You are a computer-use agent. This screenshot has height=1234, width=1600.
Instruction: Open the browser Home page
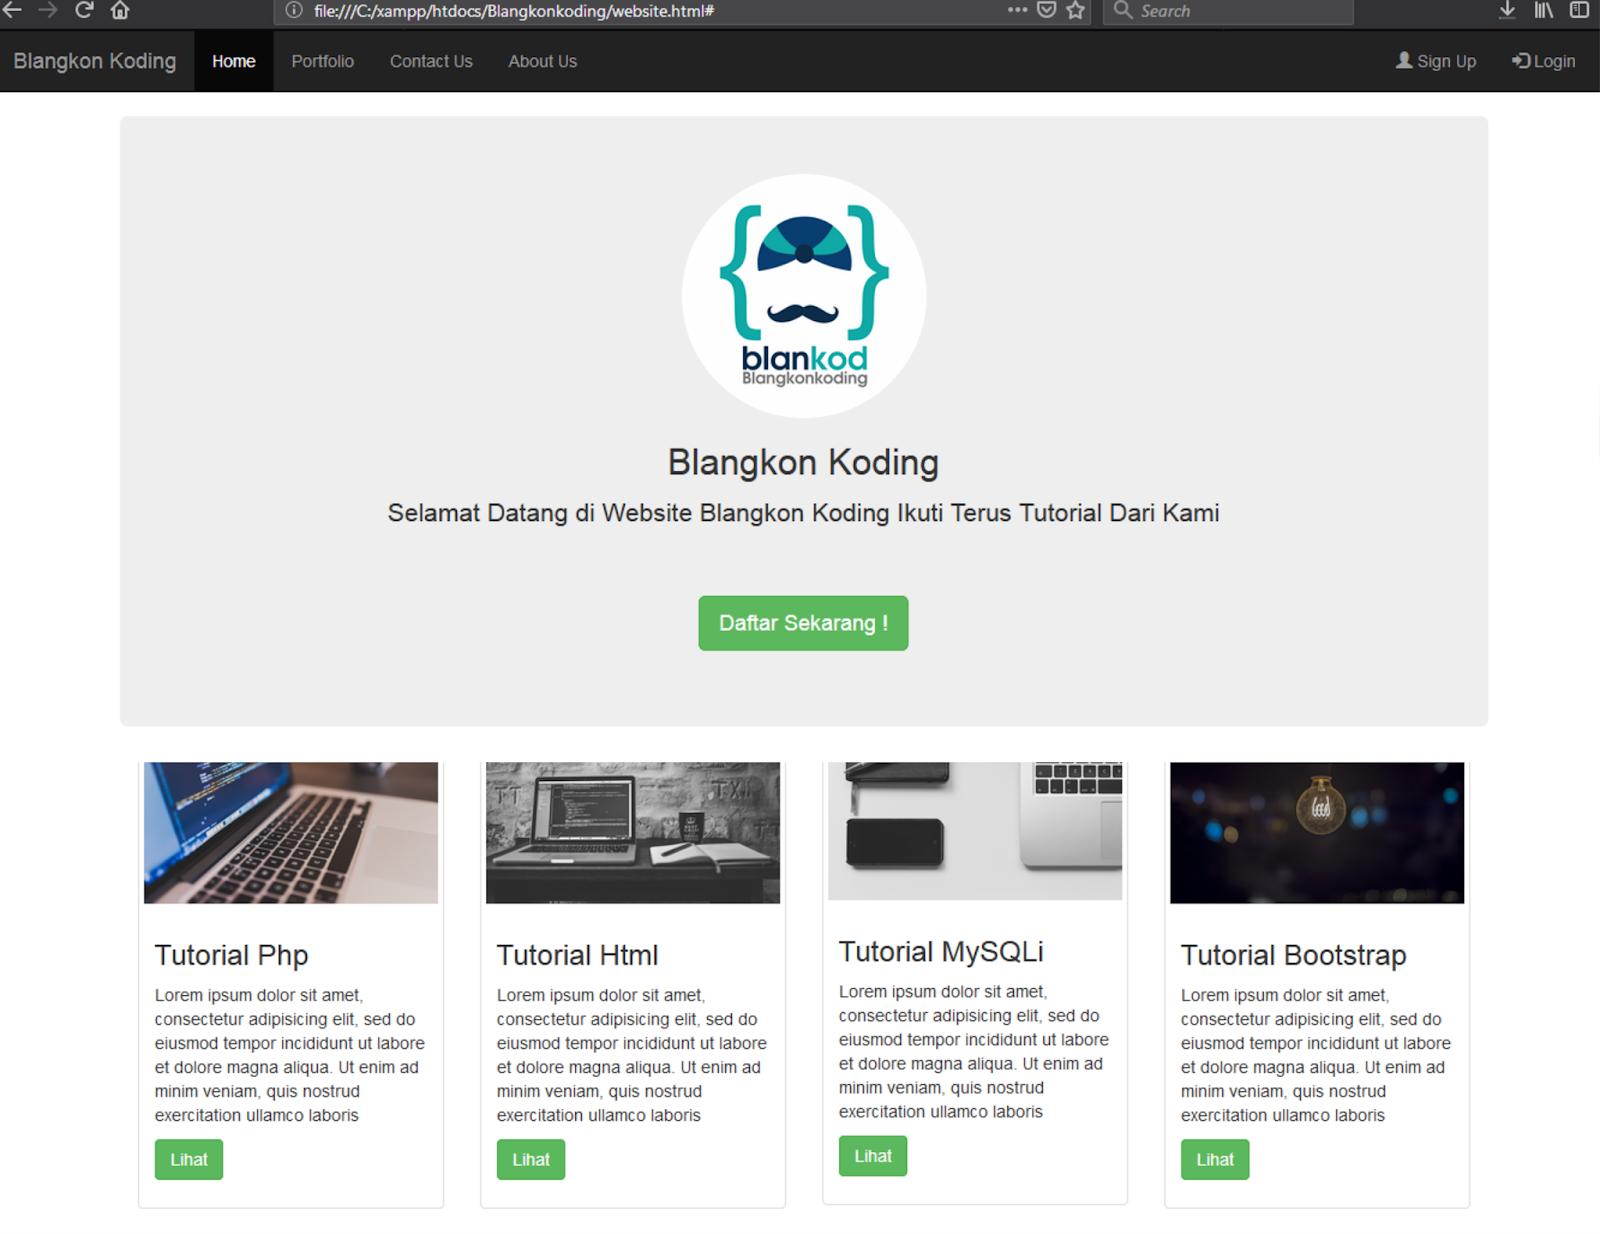pyautogui.click(x=119, y=12)
